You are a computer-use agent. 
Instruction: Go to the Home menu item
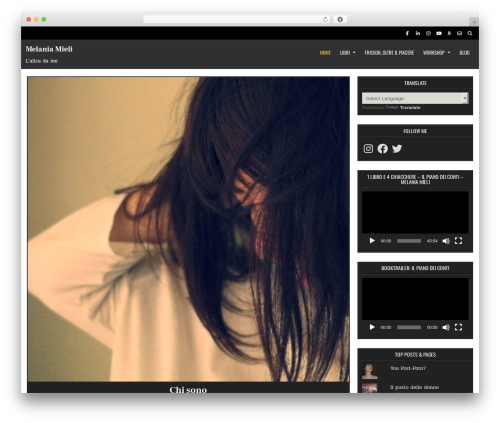click(x=325, y=53)
